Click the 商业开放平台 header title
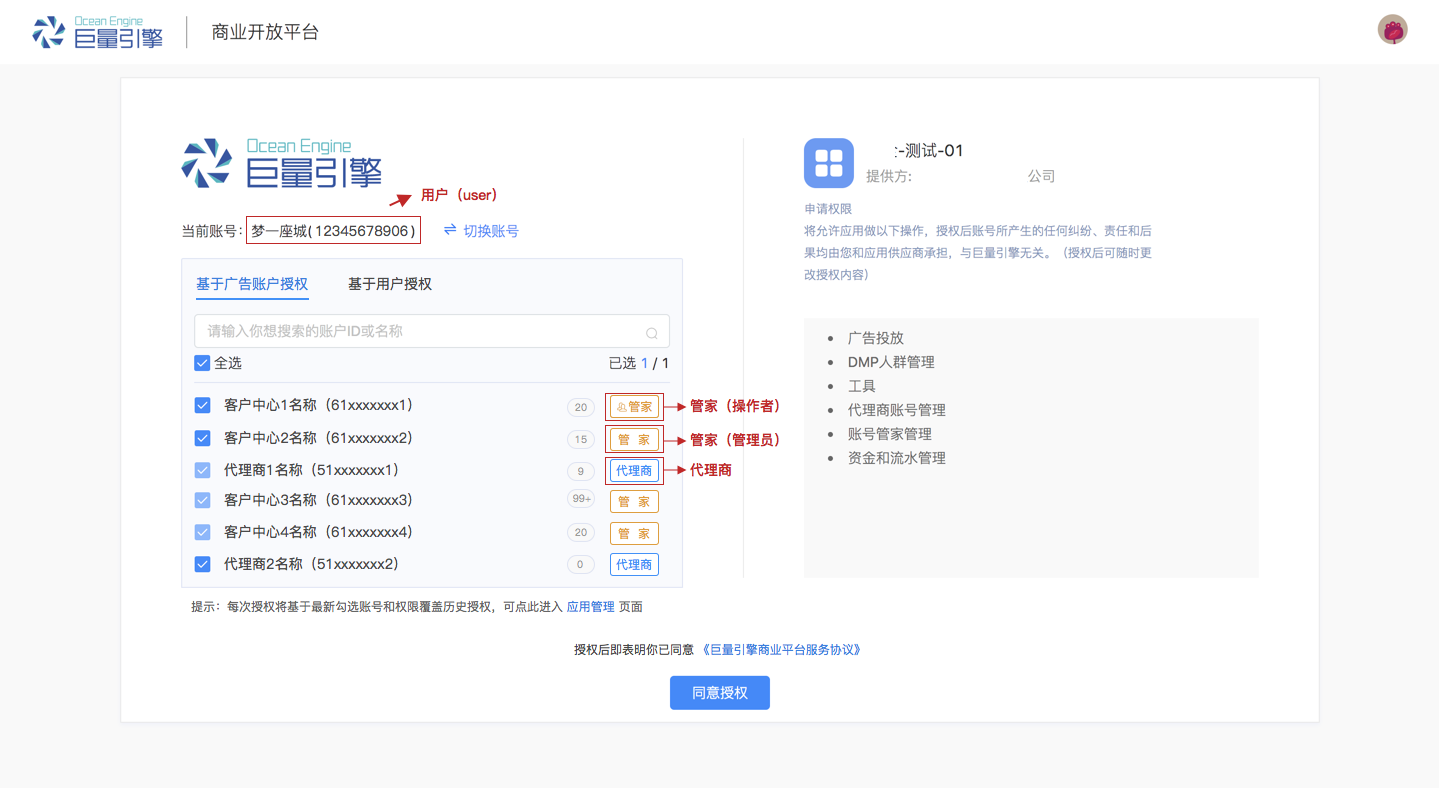This screenshot has height=788, width=1439. (265, 32)
